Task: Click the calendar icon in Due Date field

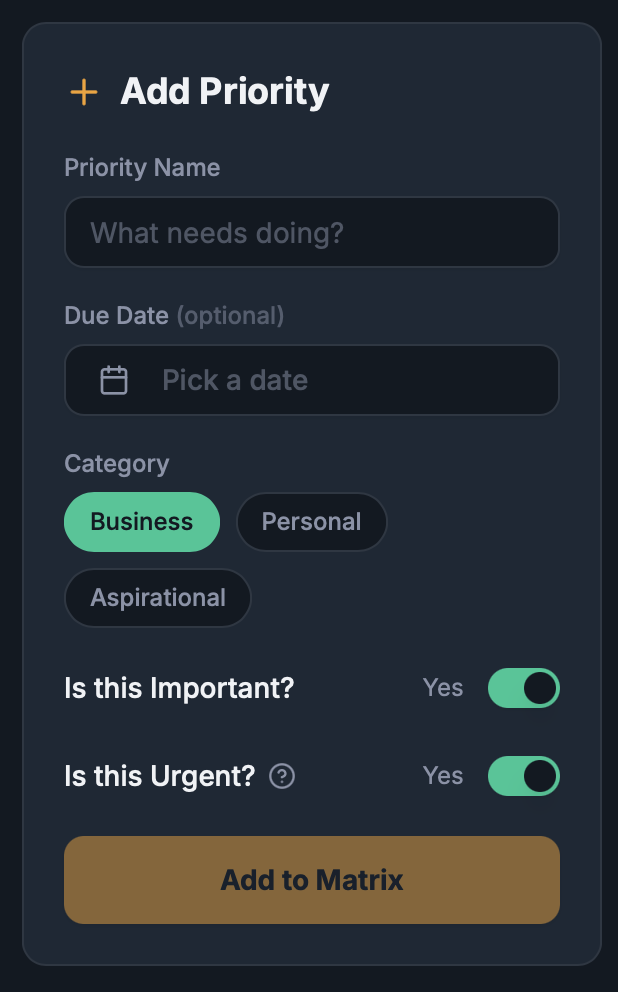Action: click(x=114, y=380)
